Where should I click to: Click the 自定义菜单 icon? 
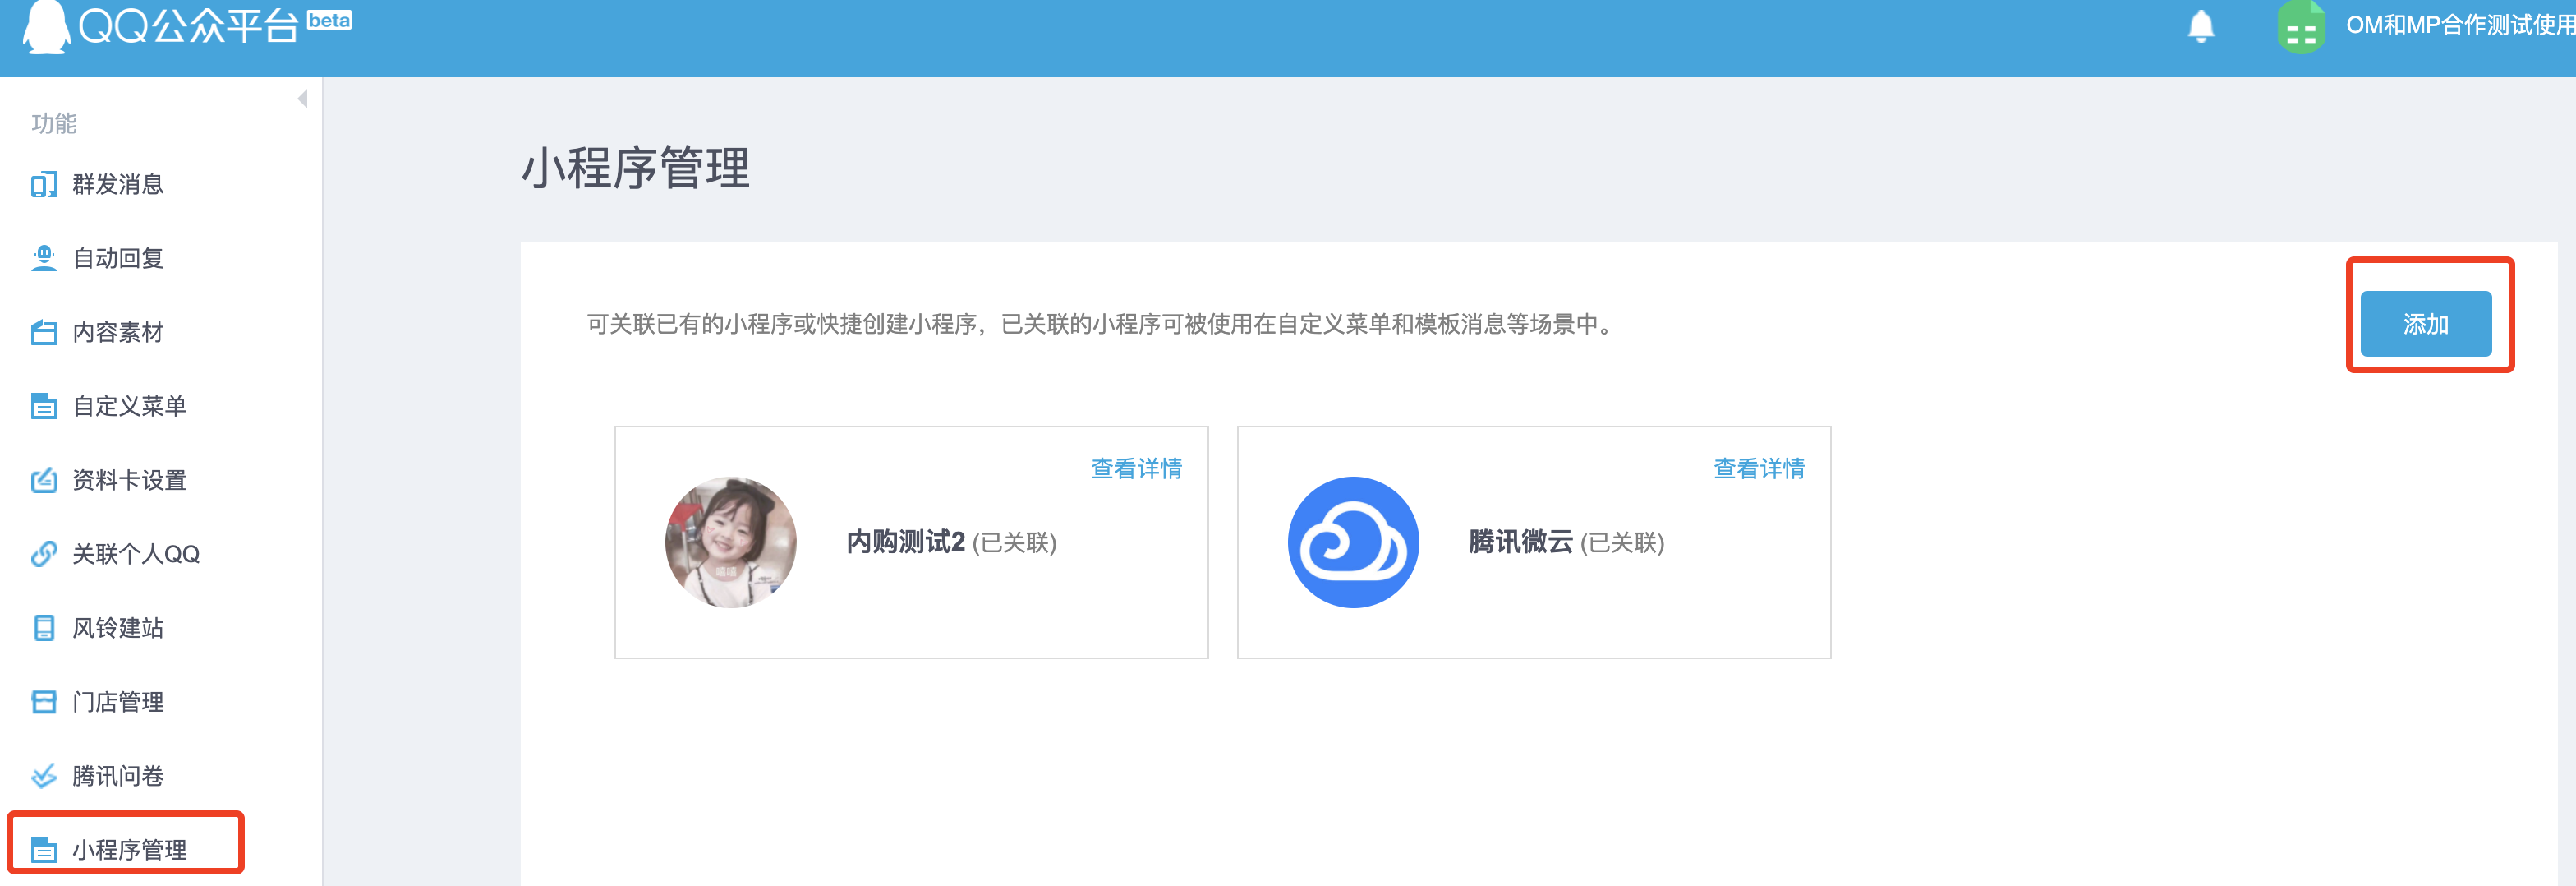click(x=44, y=406)
